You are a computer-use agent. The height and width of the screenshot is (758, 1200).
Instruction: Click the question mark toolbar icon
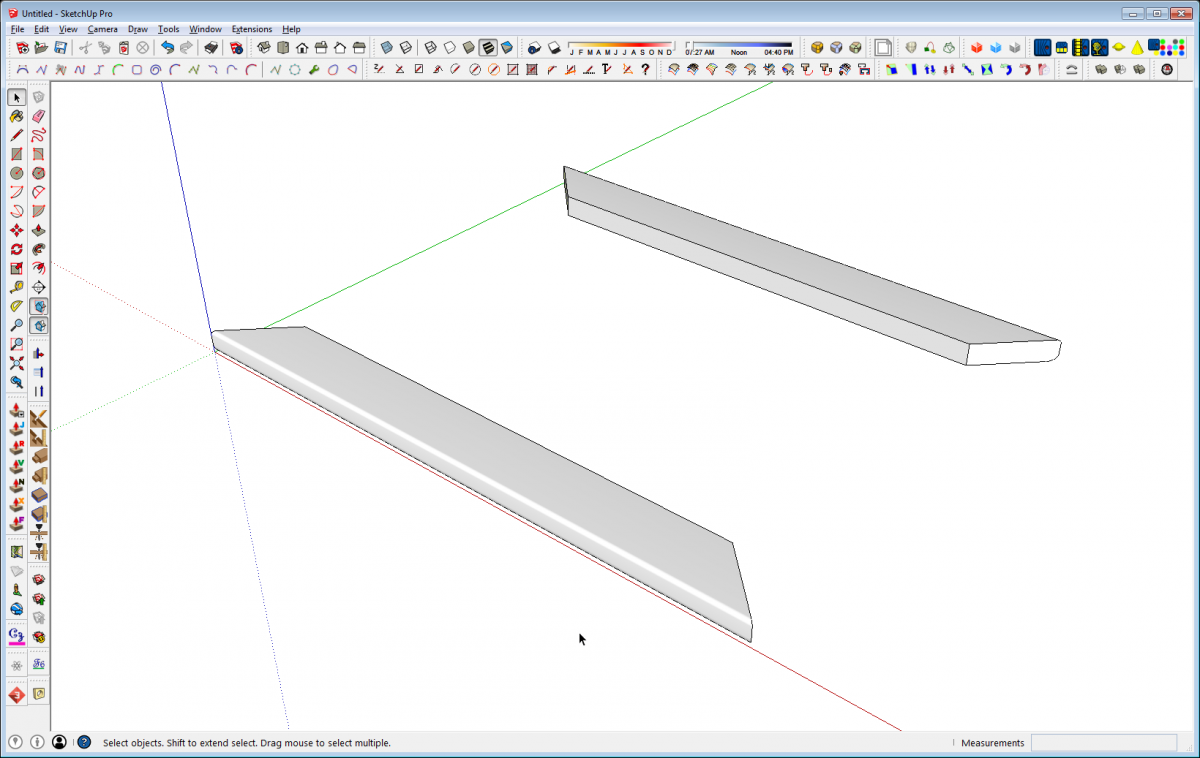click(645, 69)
